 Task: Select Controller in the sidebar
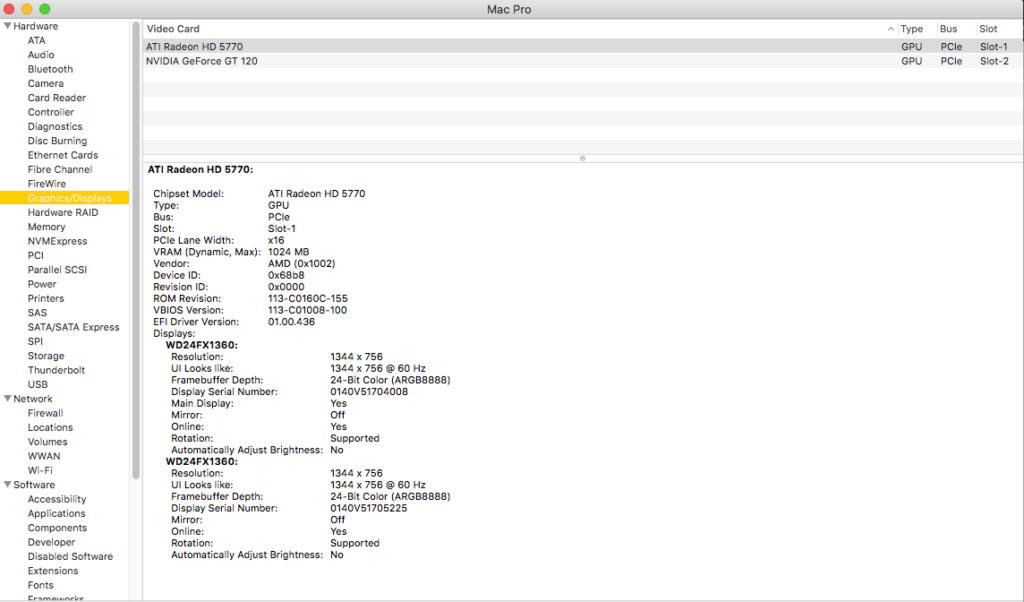coord(51,112)
